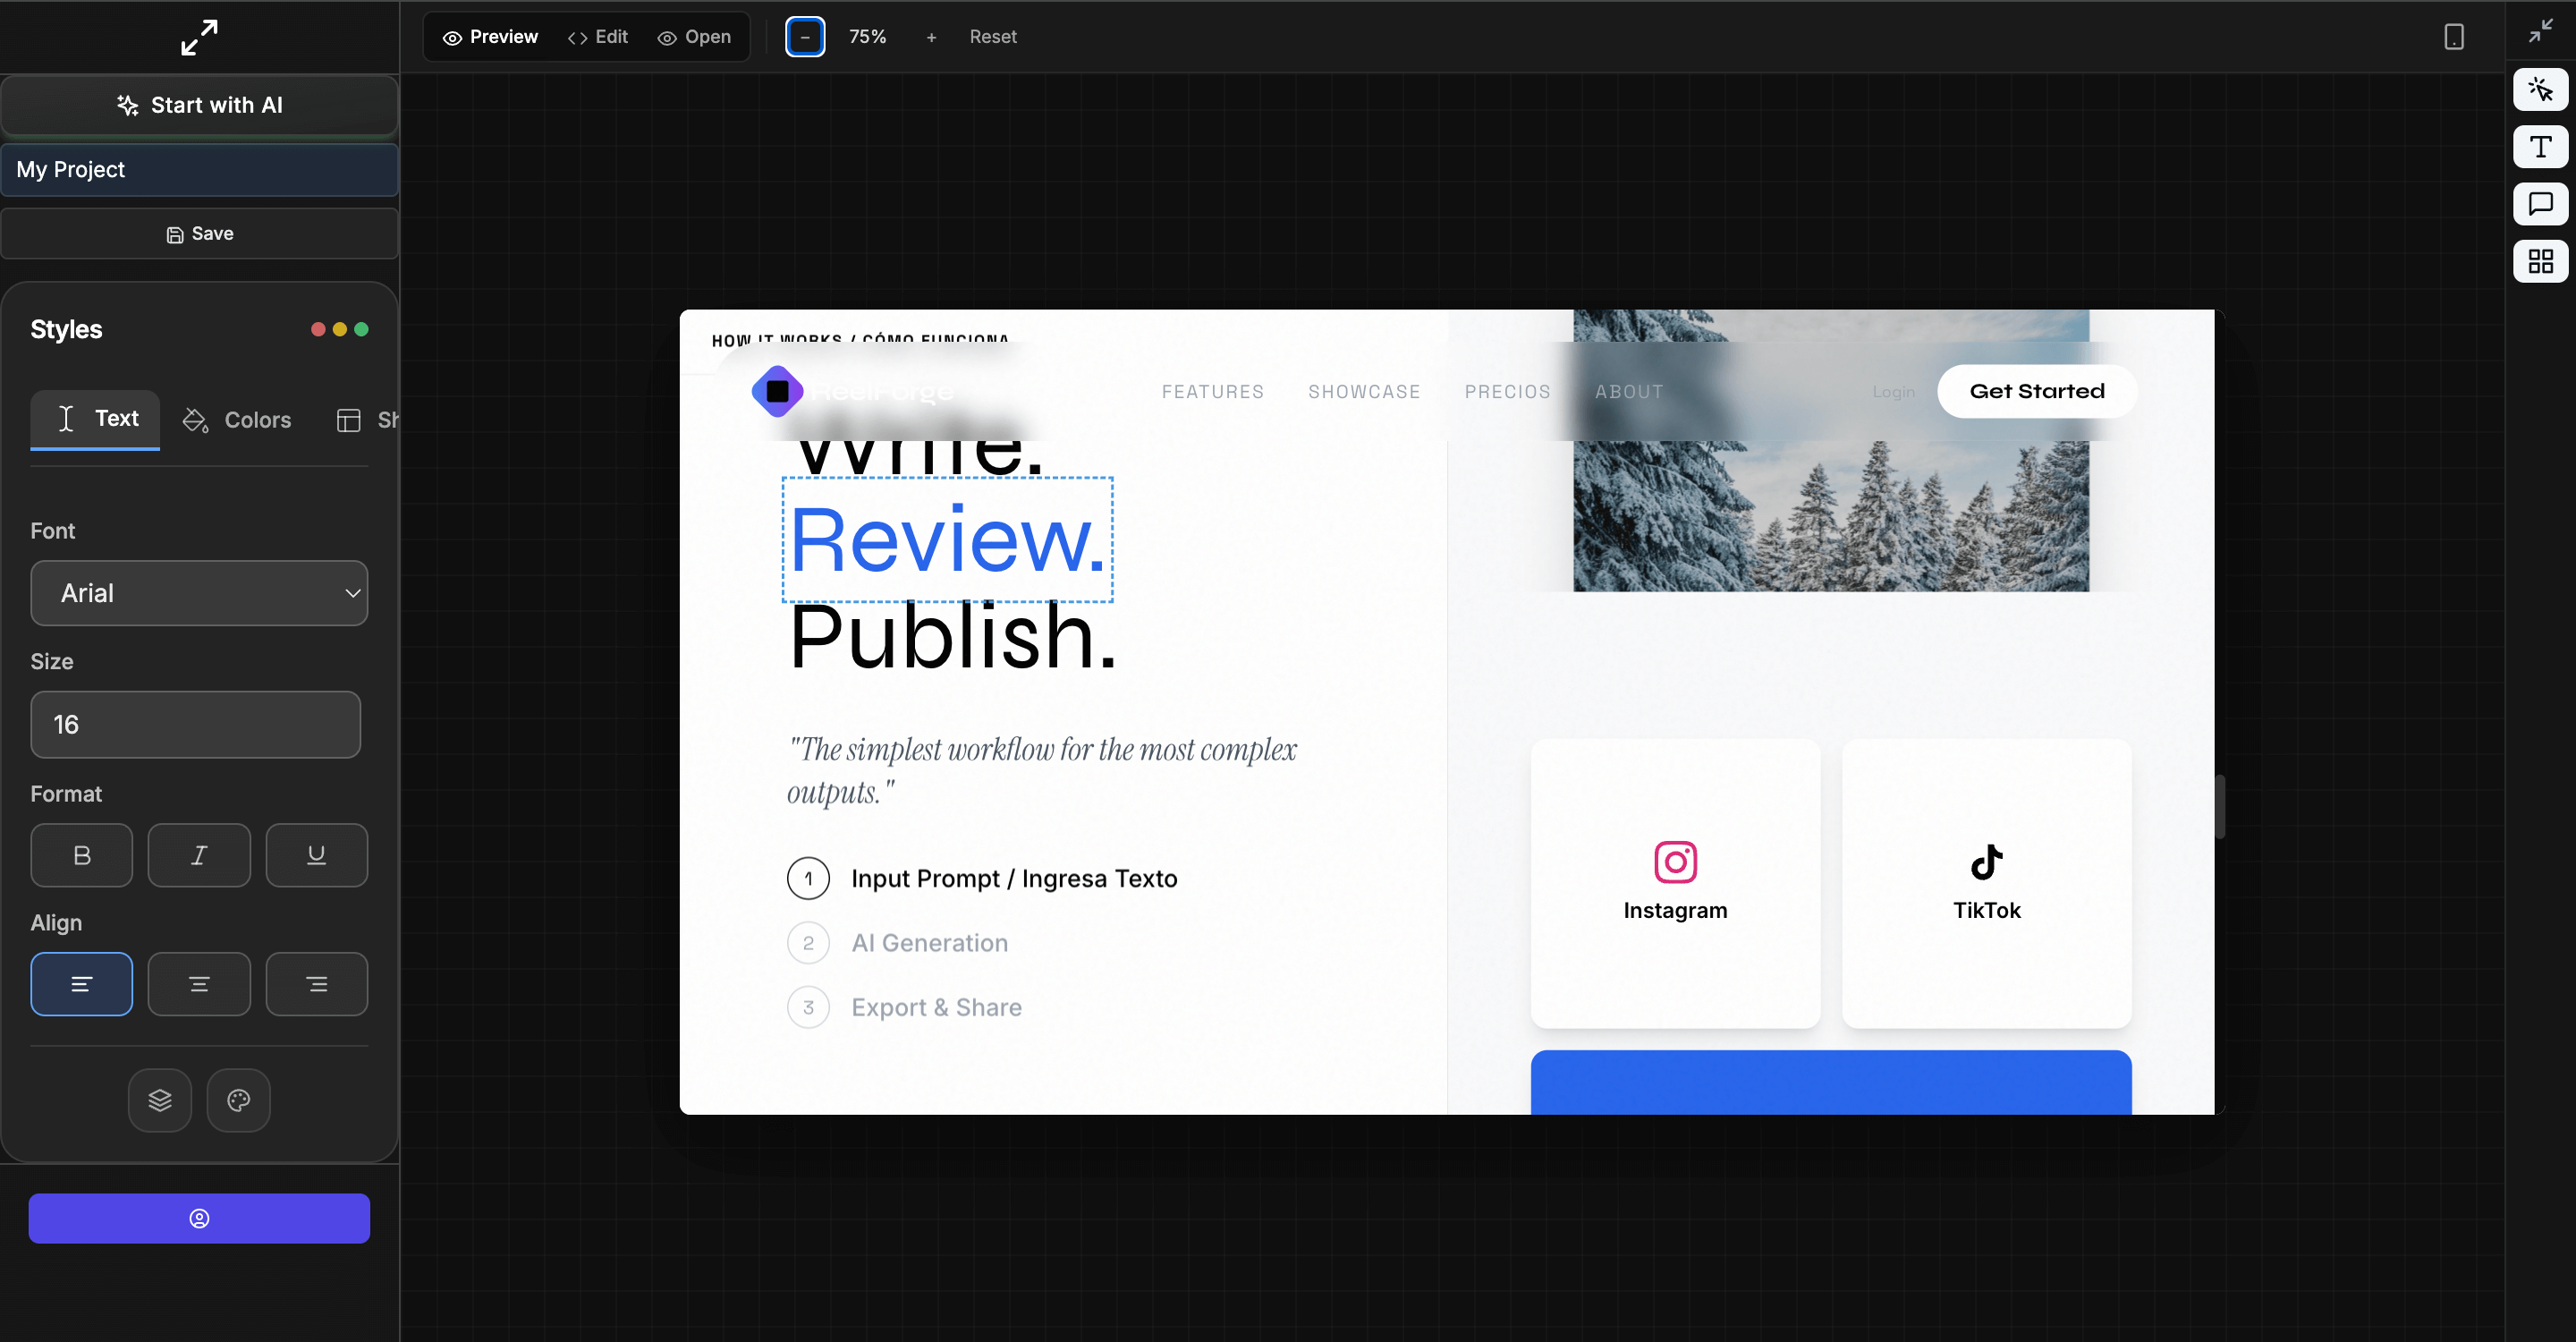Expand the My Project entry
This screenshot has height=1342, width=2576.
(199, 169)
